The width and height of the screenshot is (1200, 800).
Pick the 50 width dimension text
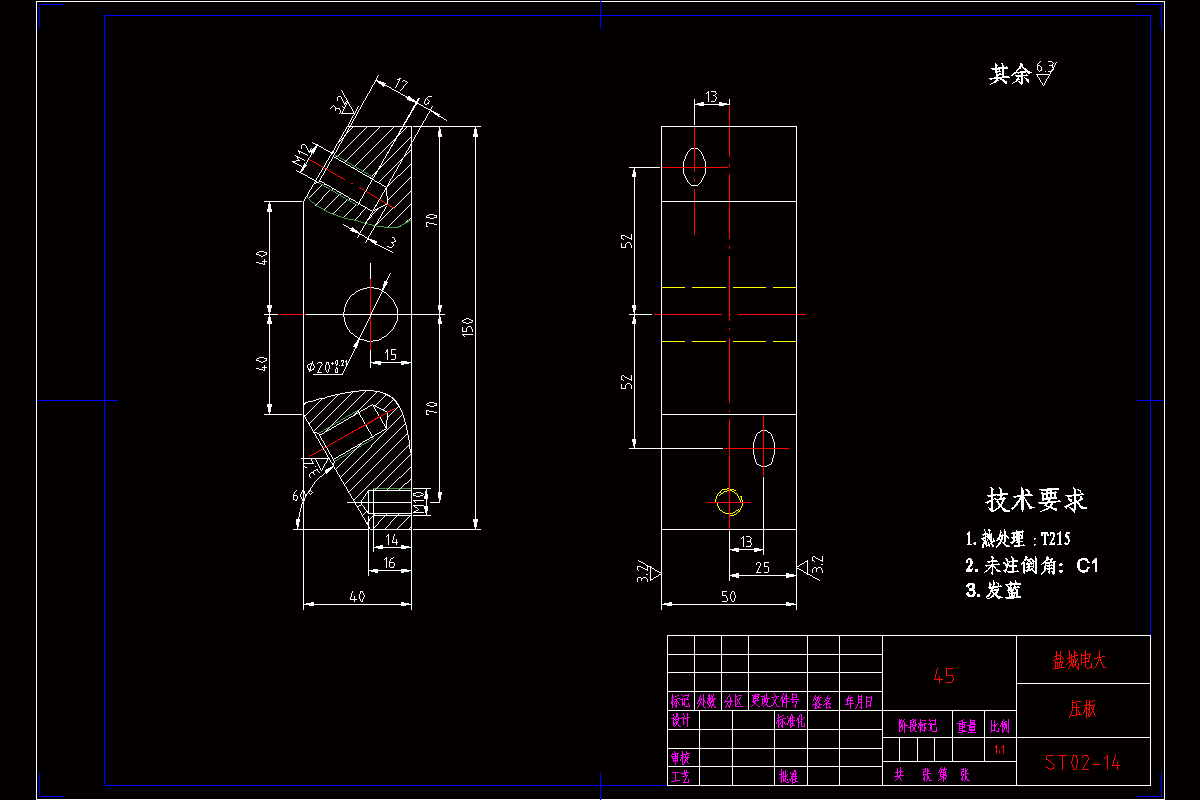pyautogui.click(x=728, y=596)
